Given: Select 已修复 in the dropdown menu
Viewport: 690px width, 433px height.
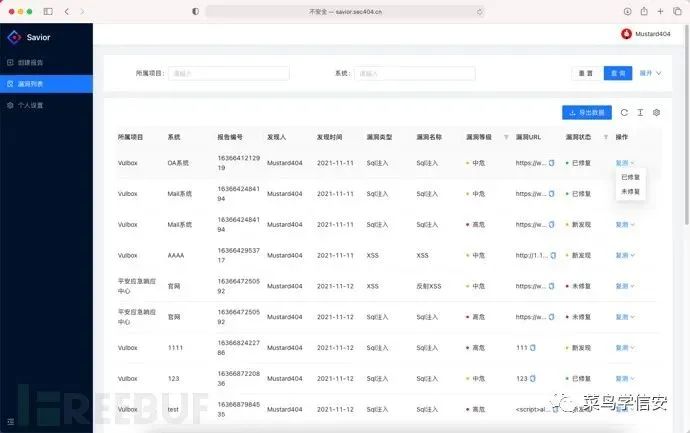Looking at the screenshot, I should click(x=630, y=177).
